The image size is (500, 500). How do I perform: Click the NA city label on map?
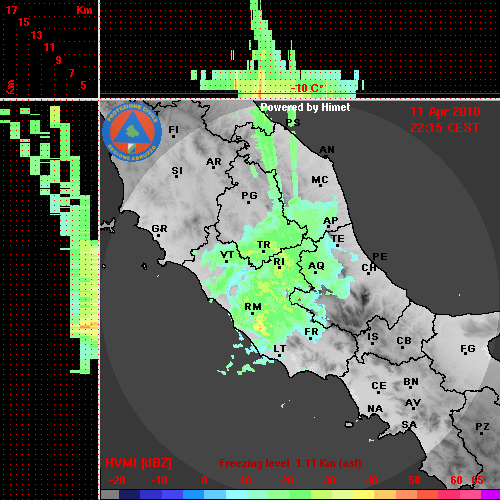point(375,408)
